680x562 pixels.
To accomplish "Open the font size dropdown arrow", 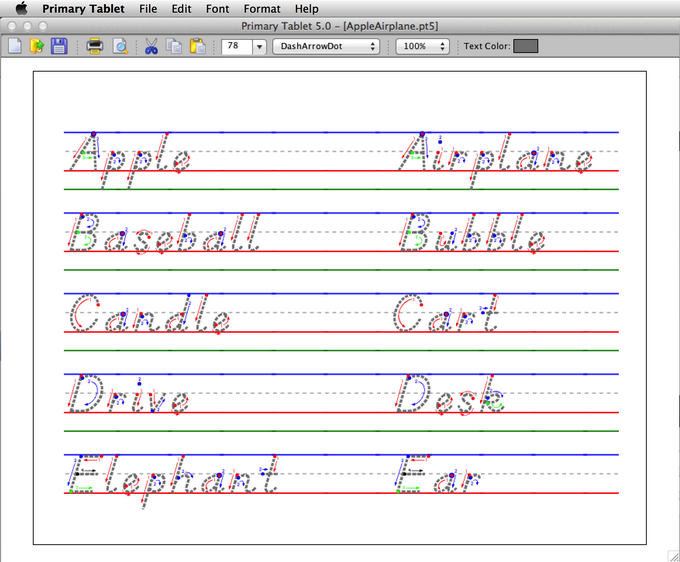I will click(x=260, y=46).
